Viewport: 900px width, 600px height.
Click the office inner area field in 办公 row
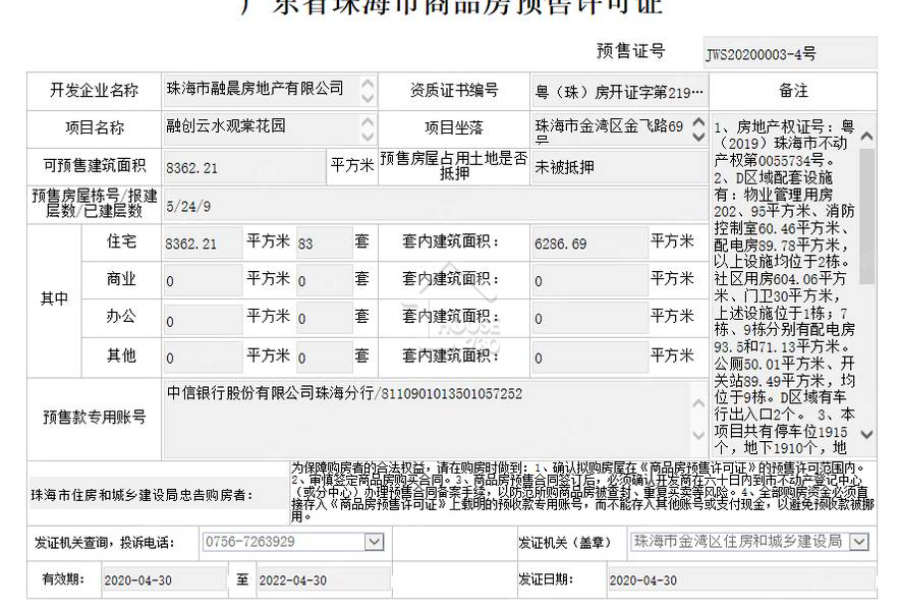tap(590, 319)
